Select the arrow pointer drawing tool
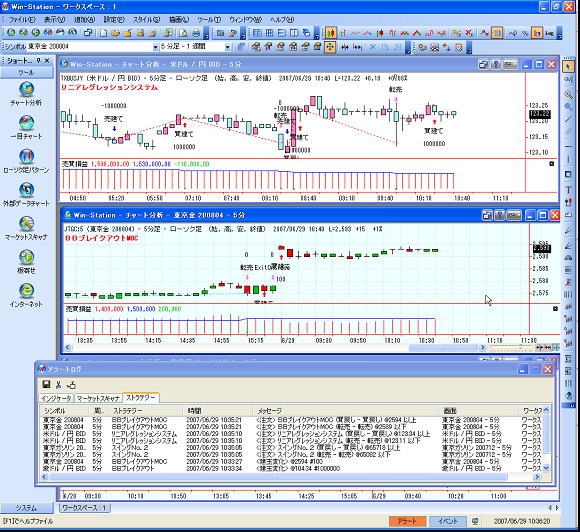This screenshot has height=532, width=580. pyautogui.click(x=568, y=67)
